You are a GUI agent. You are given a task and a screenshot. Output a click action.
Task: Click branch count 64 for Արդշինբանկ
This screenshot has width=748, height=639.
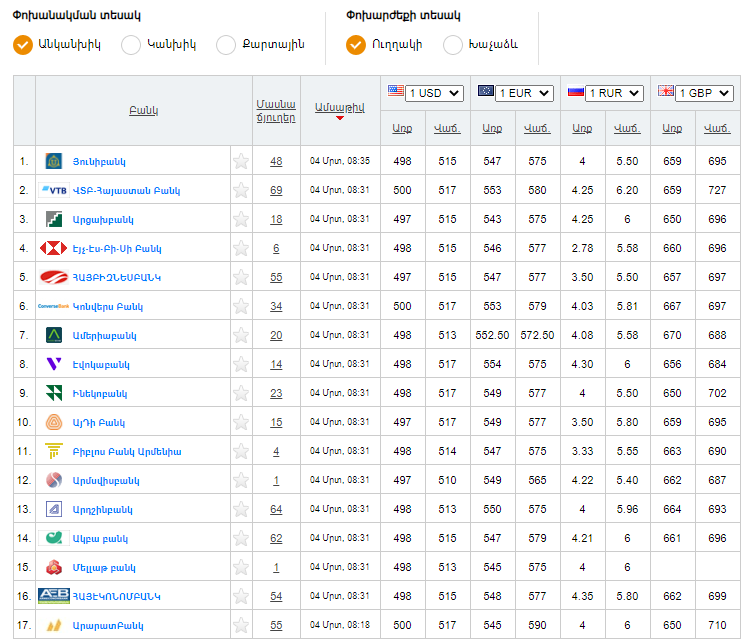pyautogui.click(x=276, y=509)
